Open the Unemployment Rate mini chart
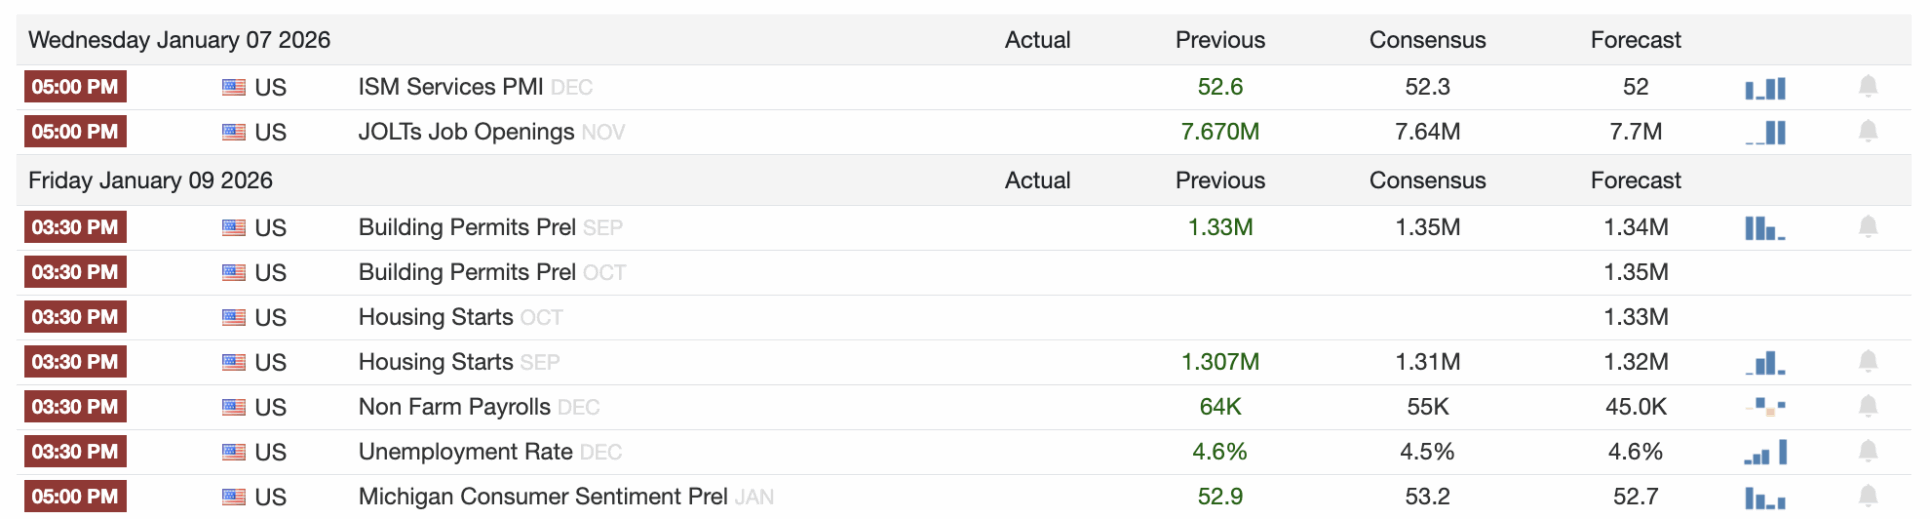The width and height of the screenshot is (1930, 519). pyautogui.click(x=1765, y=453)
